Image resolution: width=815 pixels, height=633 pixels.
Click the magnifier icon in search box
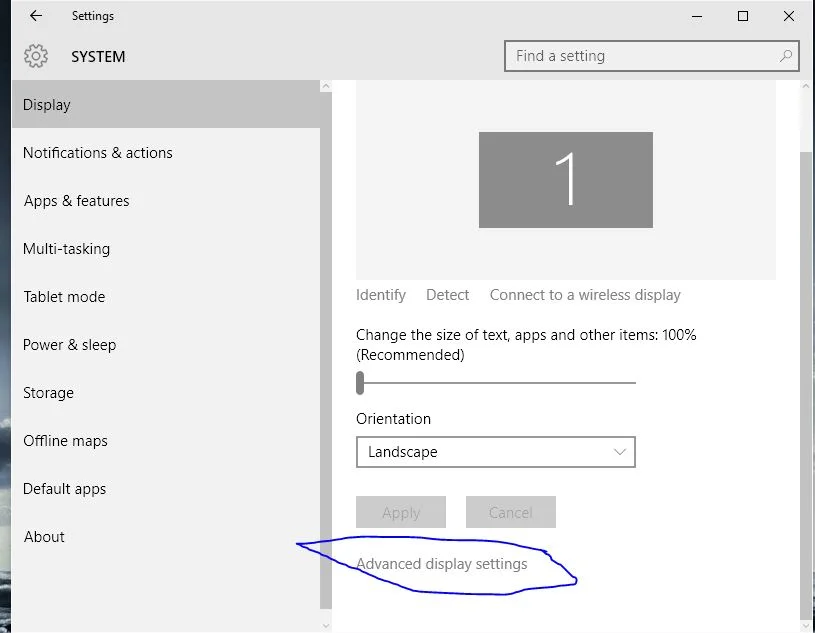click(786, 56)
